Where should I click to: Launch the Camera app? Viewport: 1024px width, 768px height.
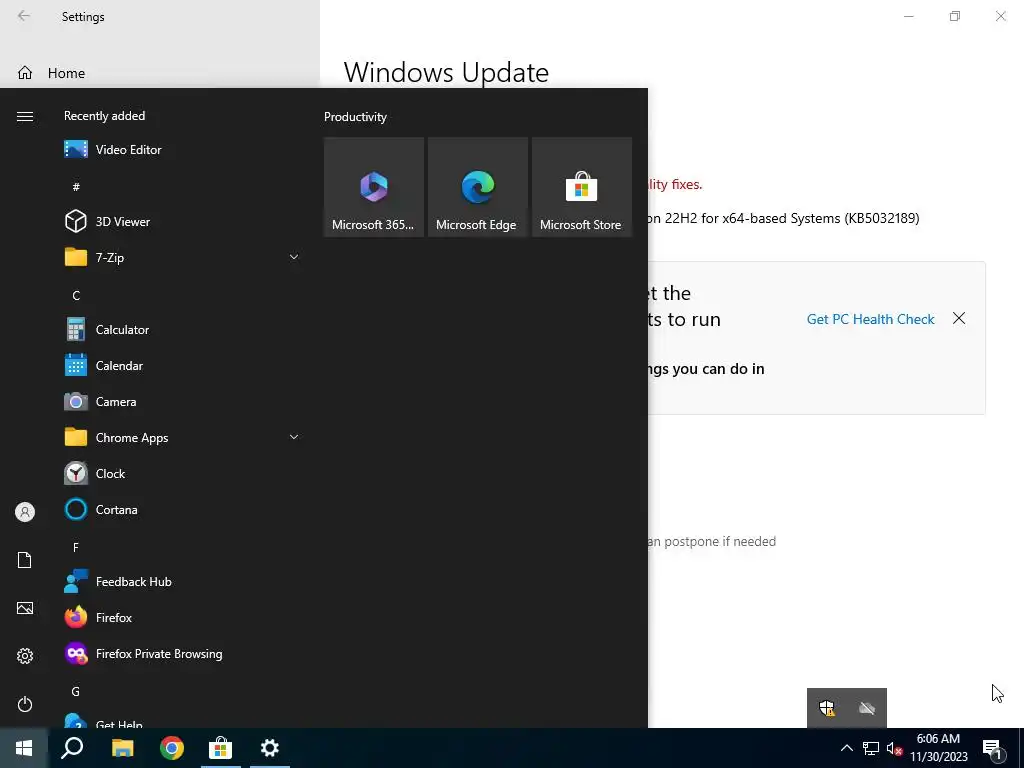point(183,402)
